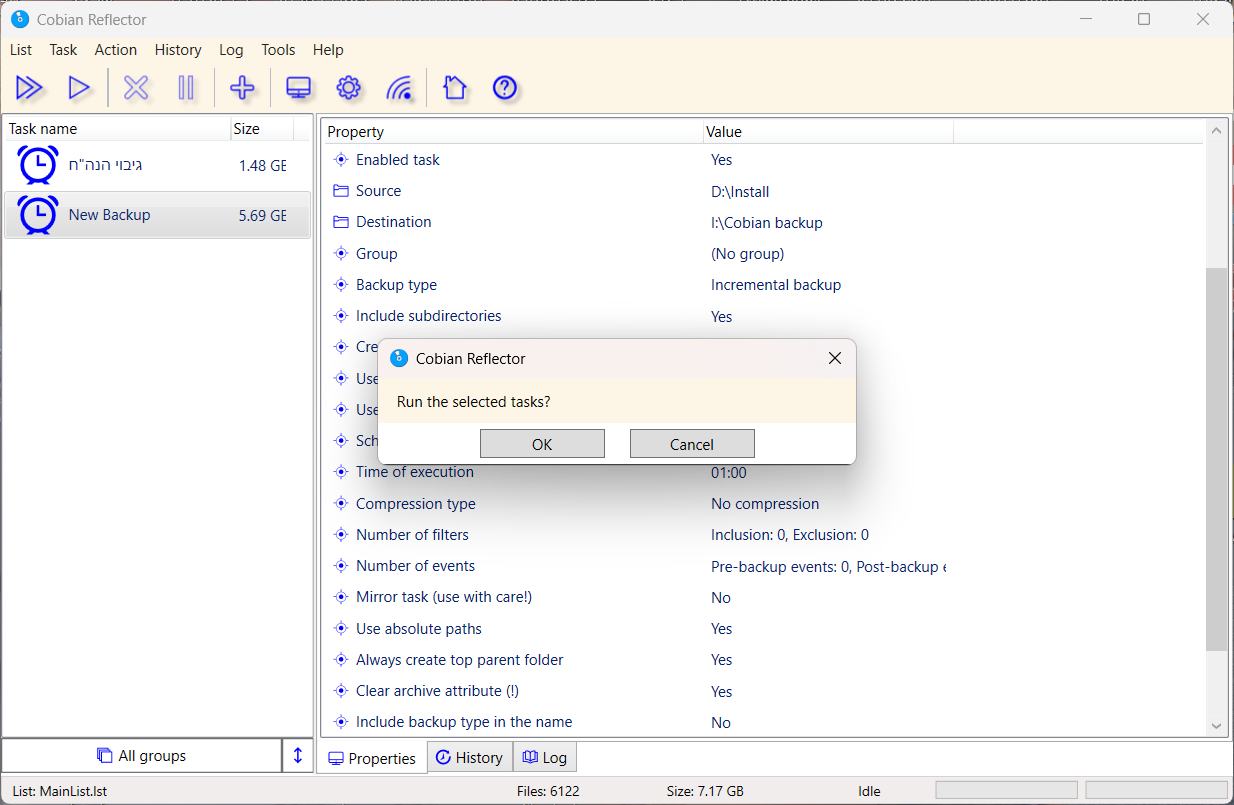Open the All groups selector
Image resolution: width=1234 pixels, height=805 pixels.
click(x=142, y=756)
